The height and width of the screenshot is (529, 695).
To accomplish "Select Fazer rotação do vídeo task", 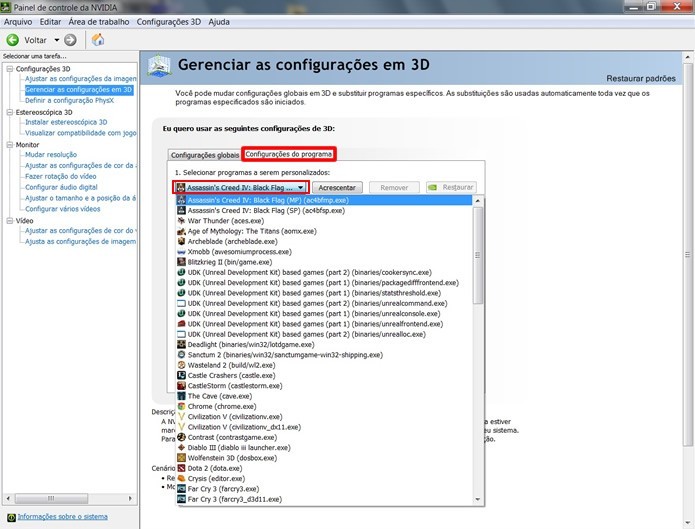I will [61, 176].
